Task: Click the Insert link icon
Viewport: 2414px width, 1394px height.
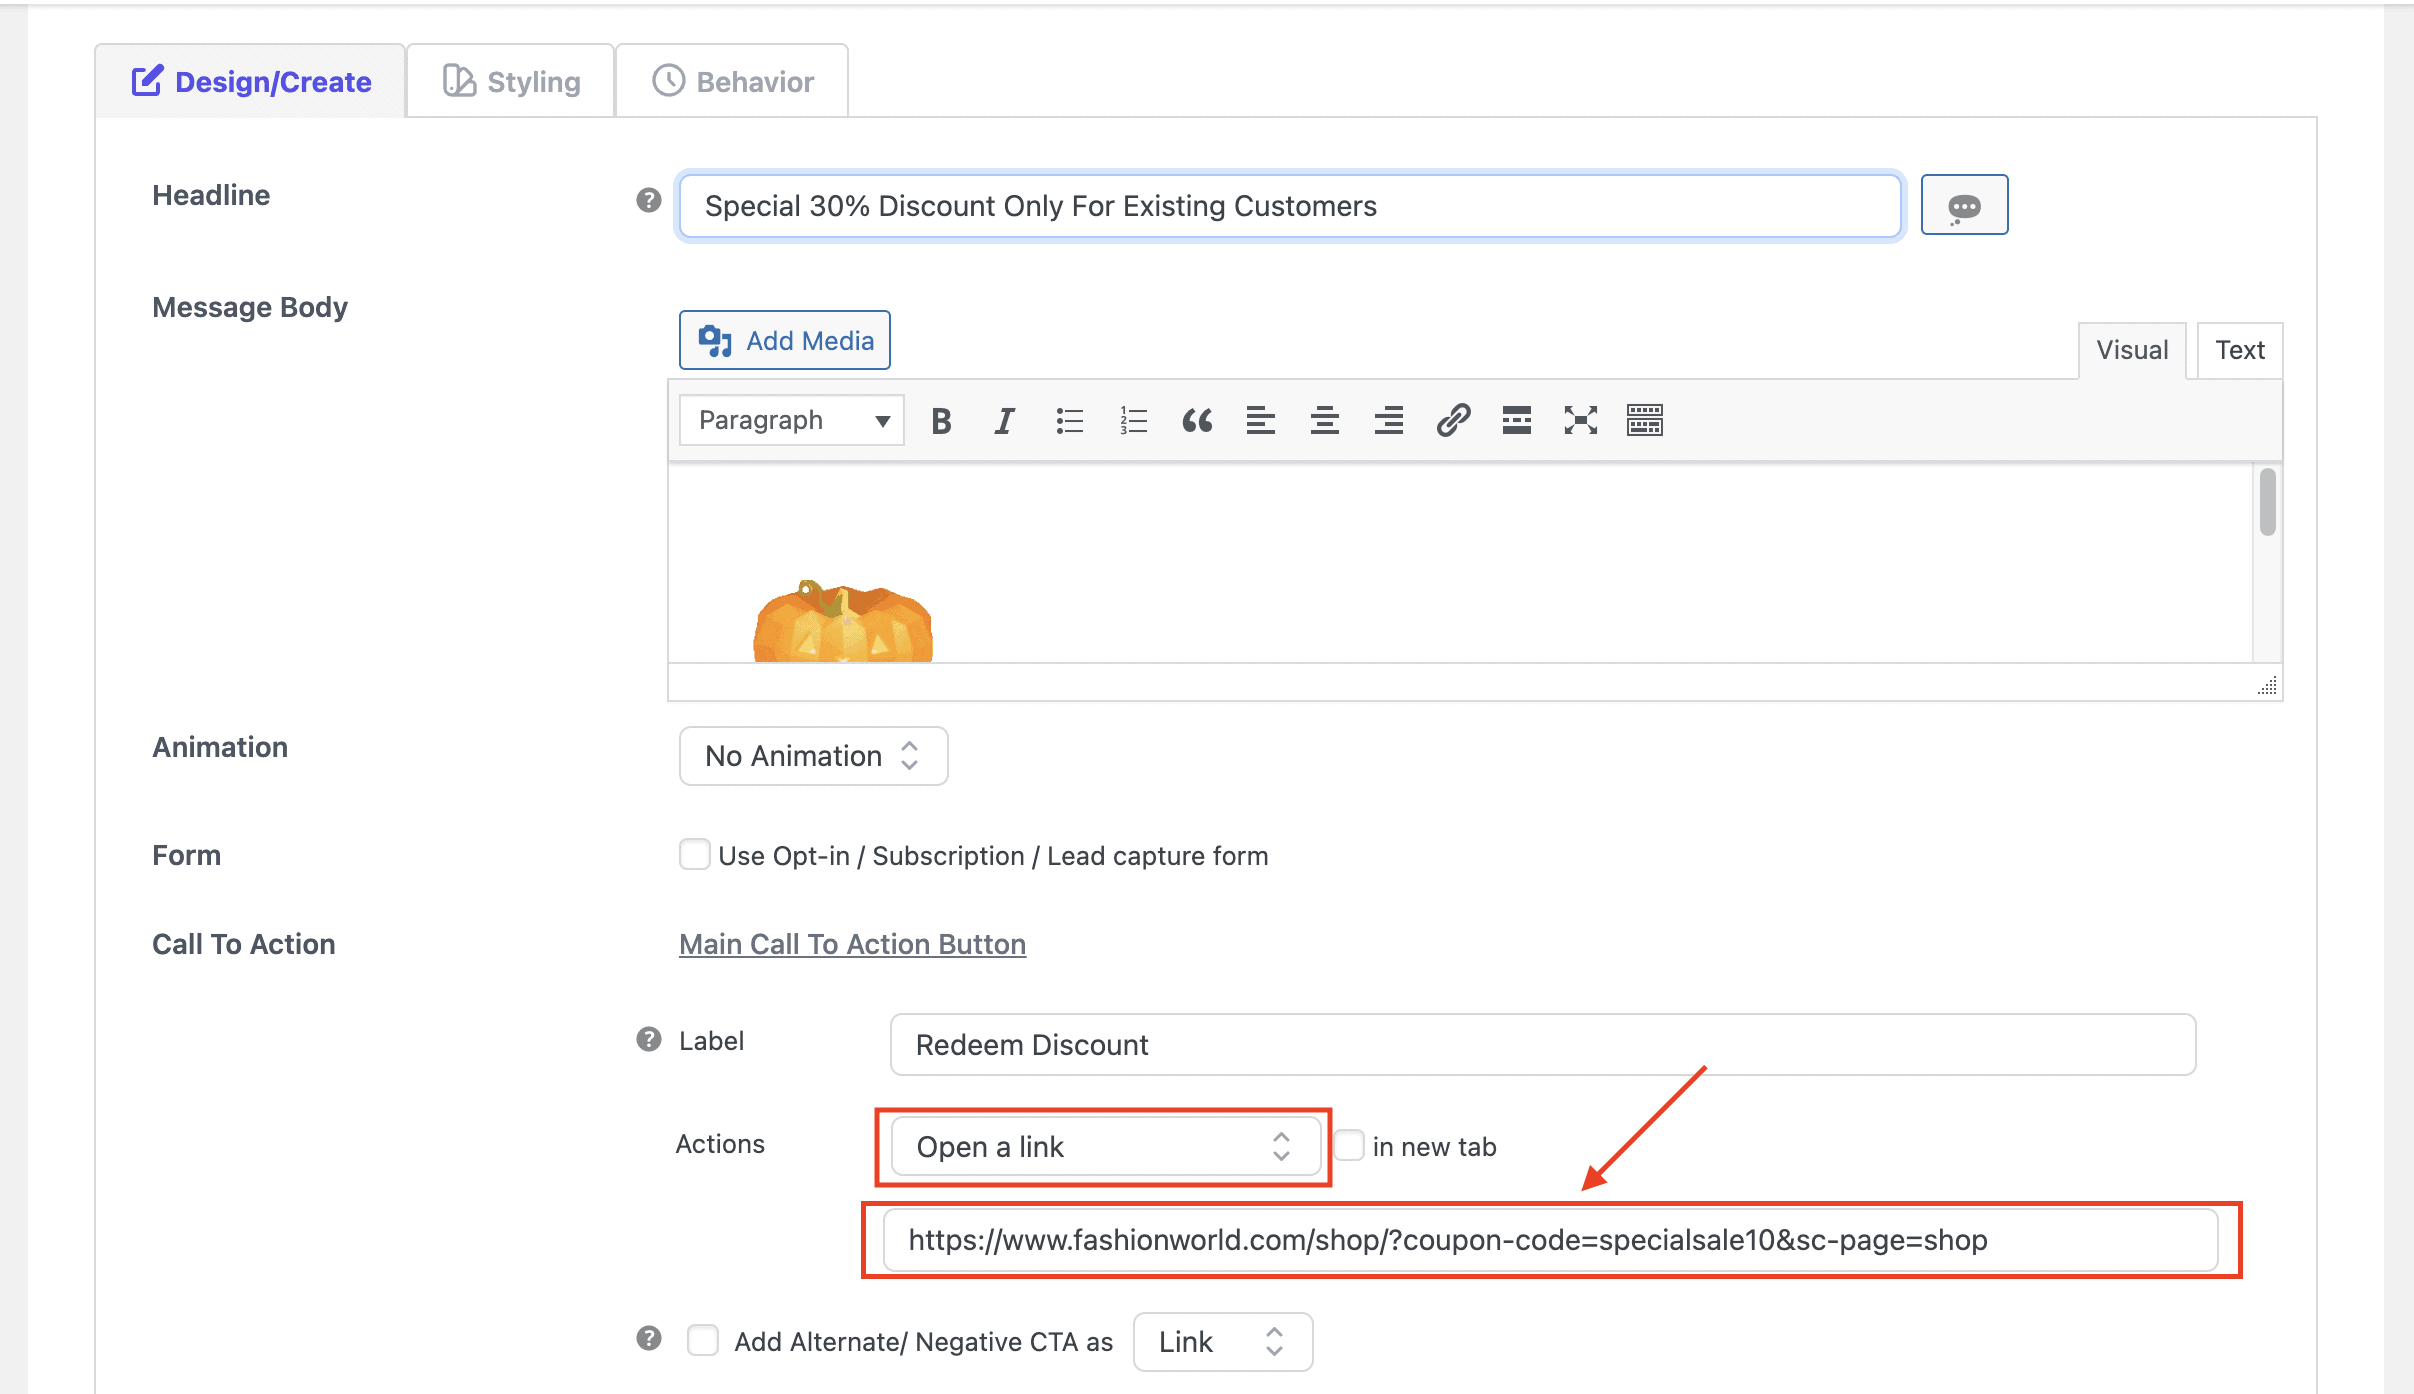Action: click(x=1448, y=420)
